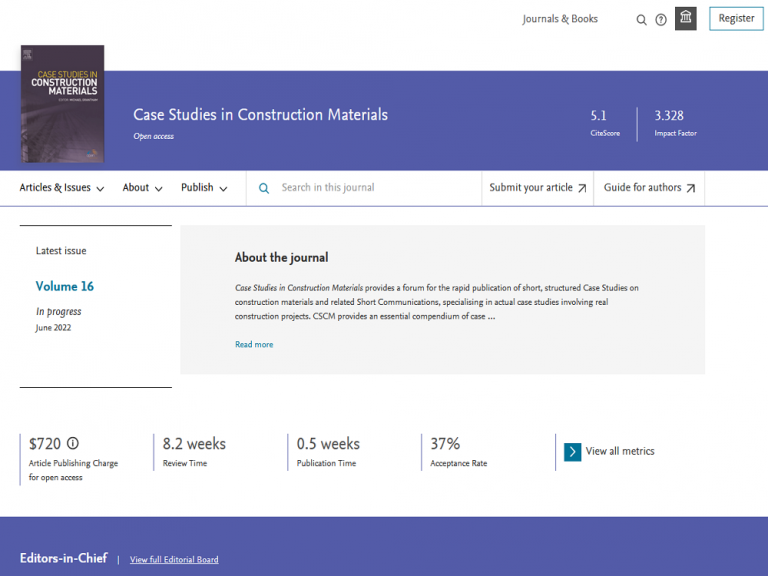View the 5.1 CiteScore metric

(x=605, y=122)
